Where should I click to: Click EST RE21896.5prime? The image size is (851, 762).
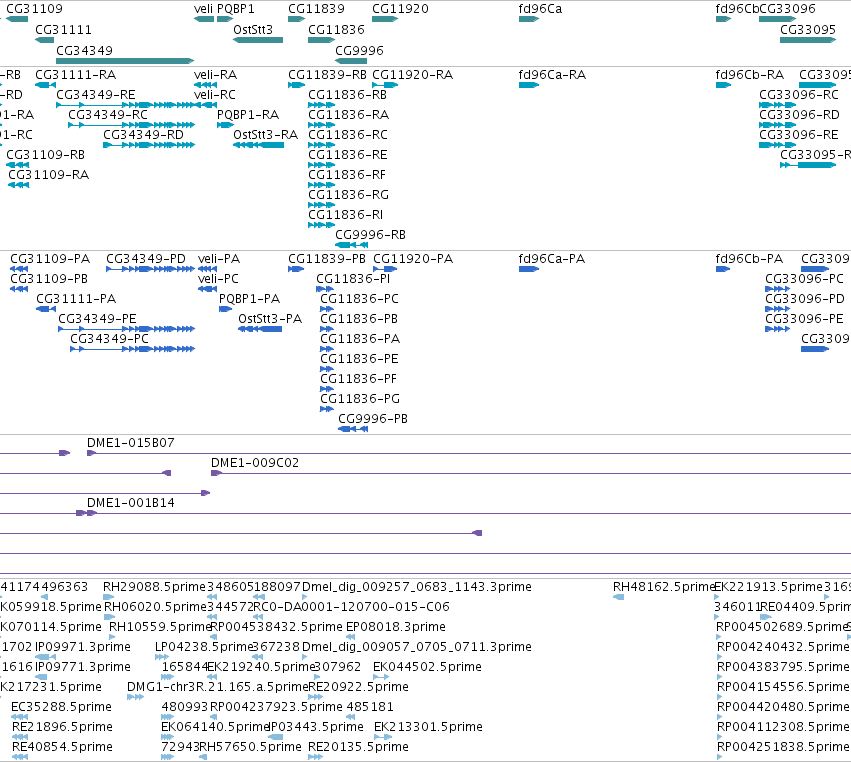click(x=62, y=726)
